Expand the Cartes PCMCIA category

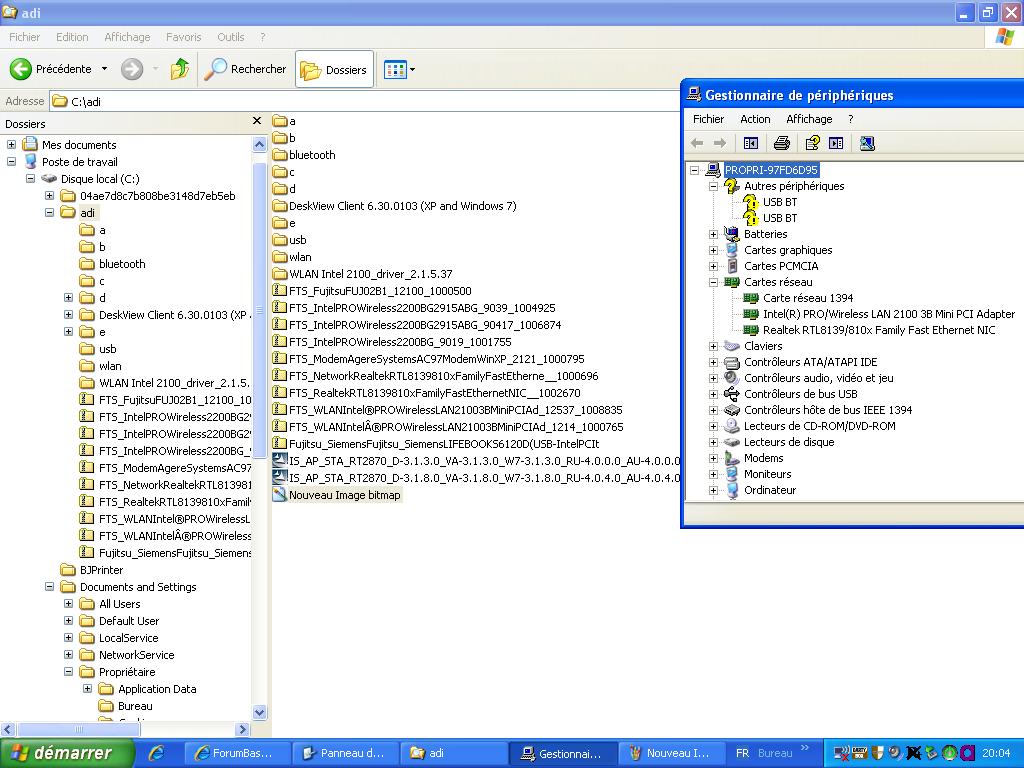tap(714, 266)
